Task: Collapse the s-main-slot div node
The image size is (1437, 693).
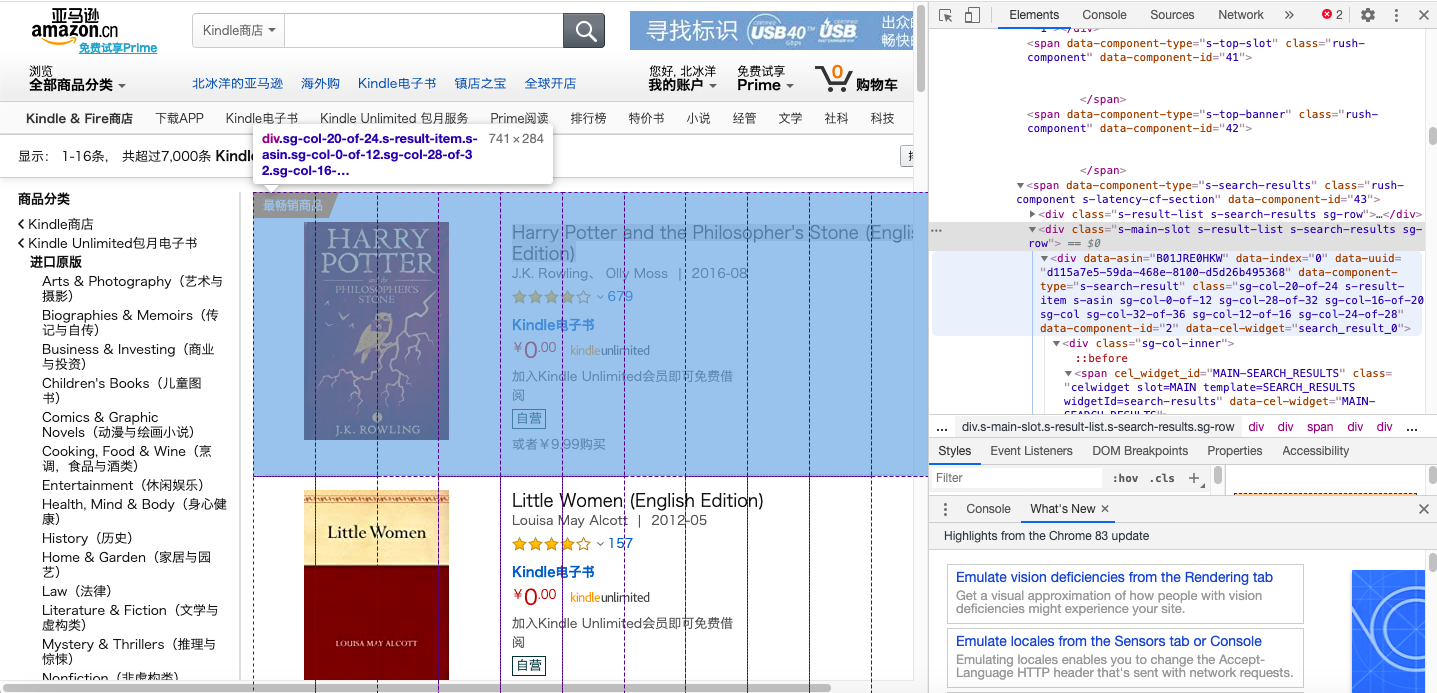Action: (x=1033, y=230)
